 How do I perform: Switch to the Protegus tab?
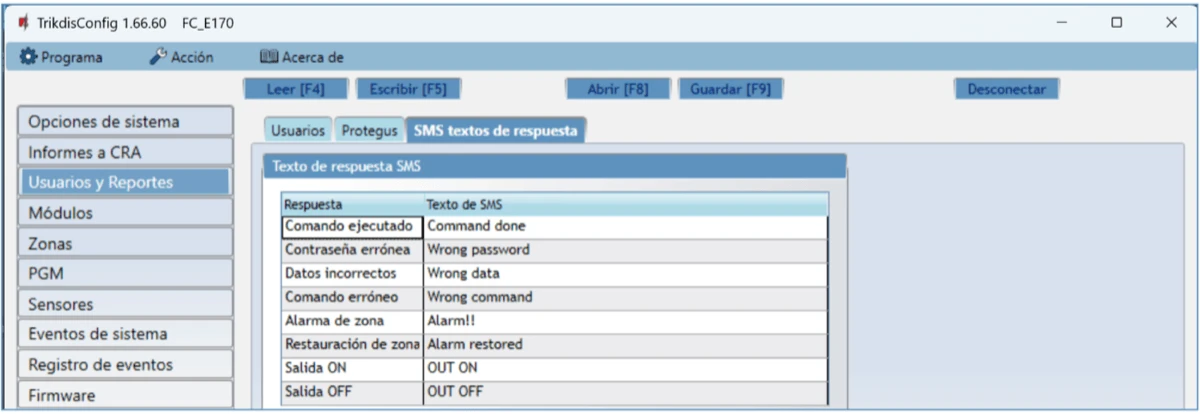click(x=369, y=131)
